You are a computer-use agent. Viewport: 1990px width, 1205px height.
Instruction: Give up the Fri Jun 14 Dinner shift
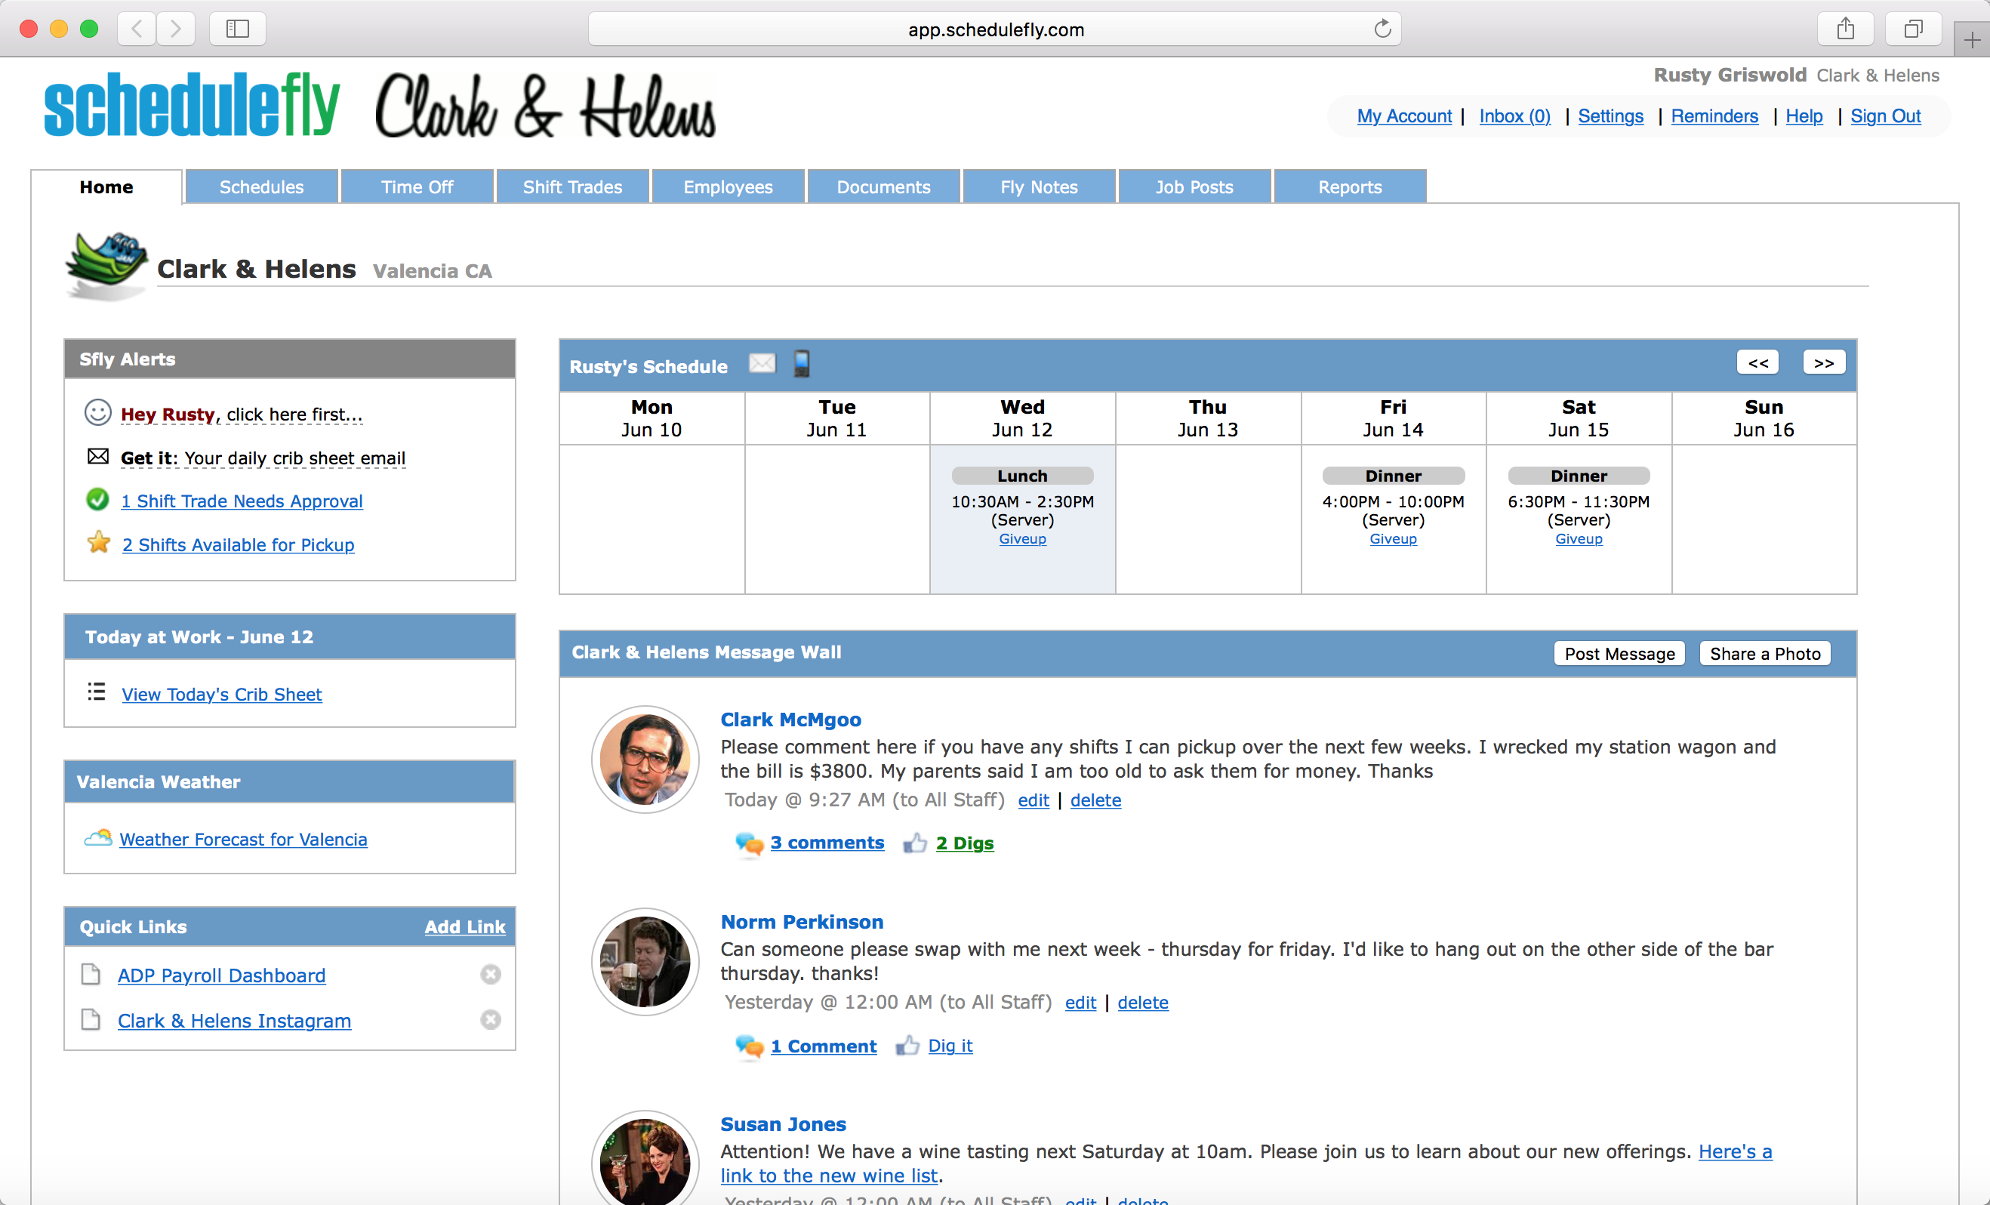(1393, 539)
